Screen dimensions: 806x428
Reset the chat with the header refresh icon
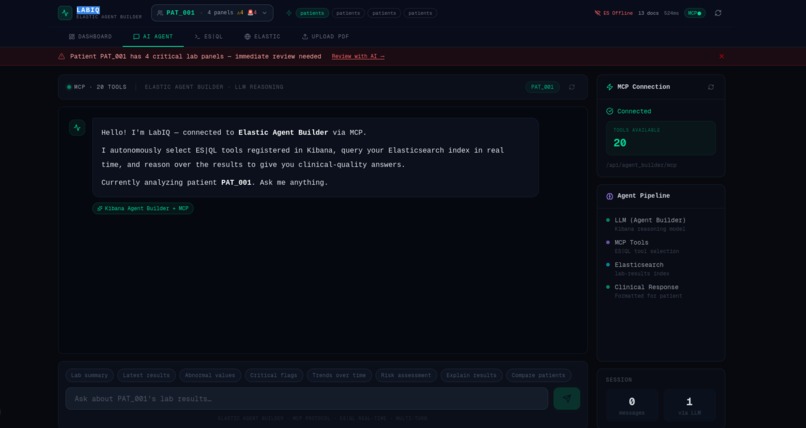point(572,87)
